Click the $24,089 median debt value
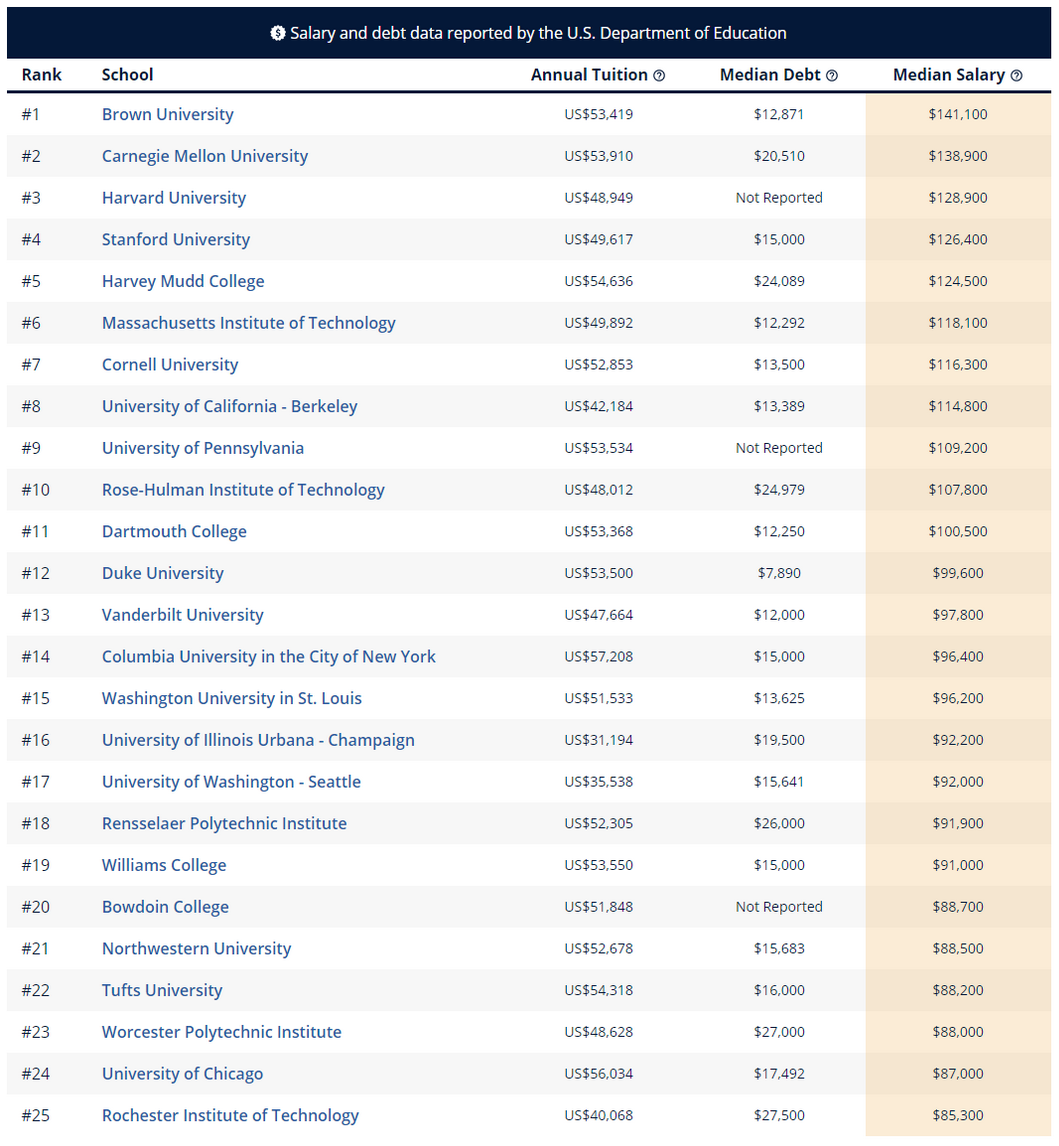Viewport: 1059px width, 1146px height. pos(779,281)
